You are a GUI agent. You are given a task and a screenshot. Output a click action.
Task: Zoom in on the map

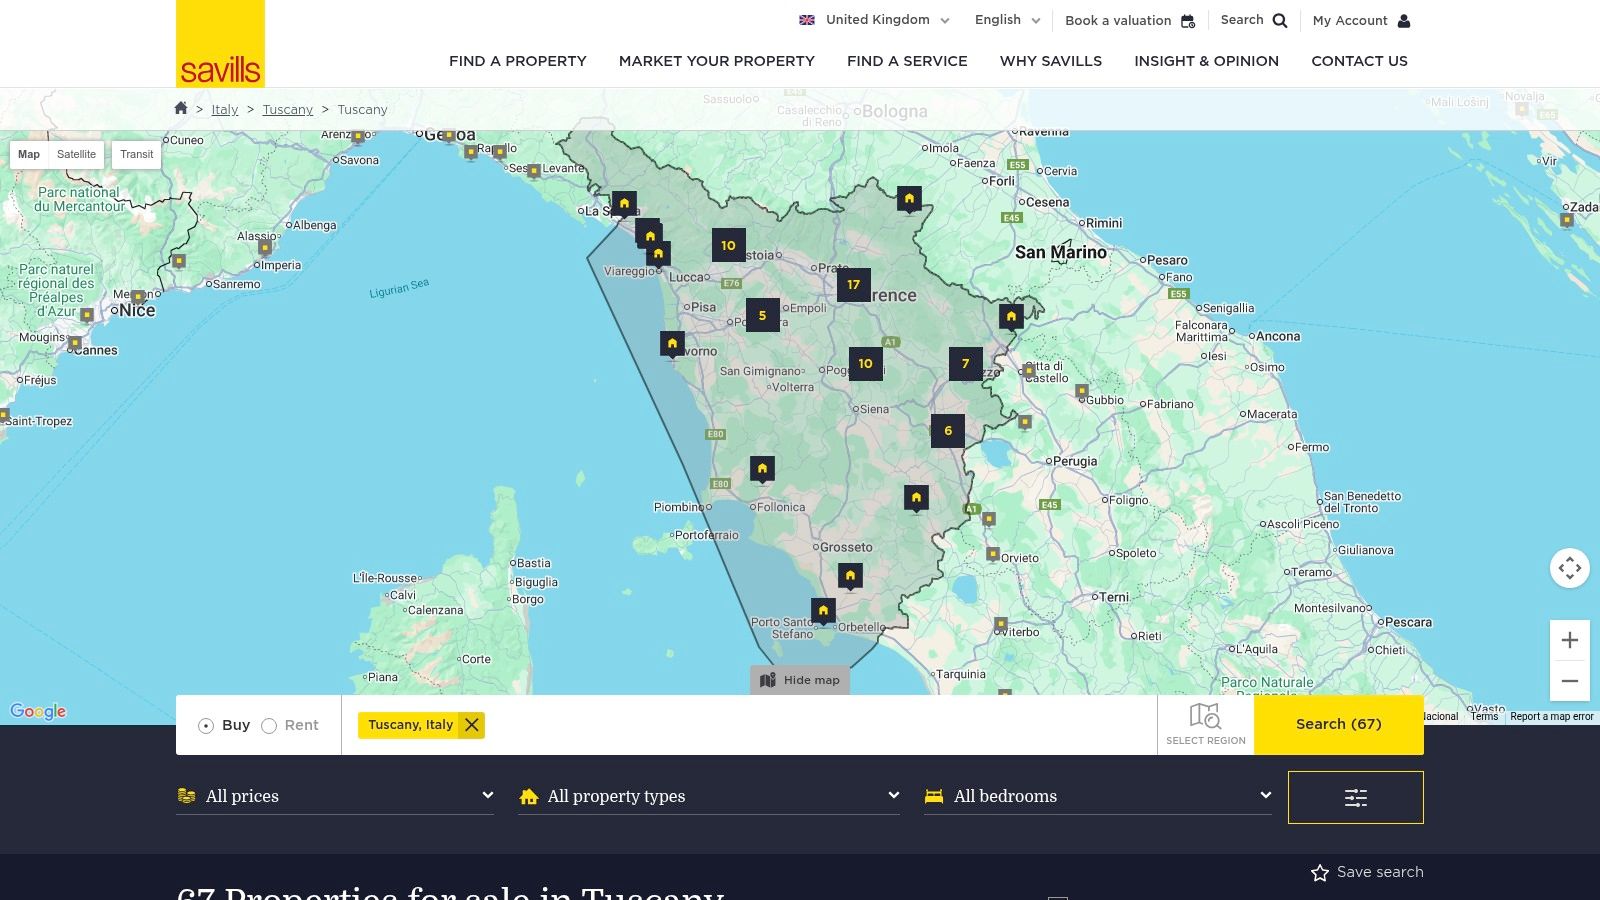click(1570, 640)
